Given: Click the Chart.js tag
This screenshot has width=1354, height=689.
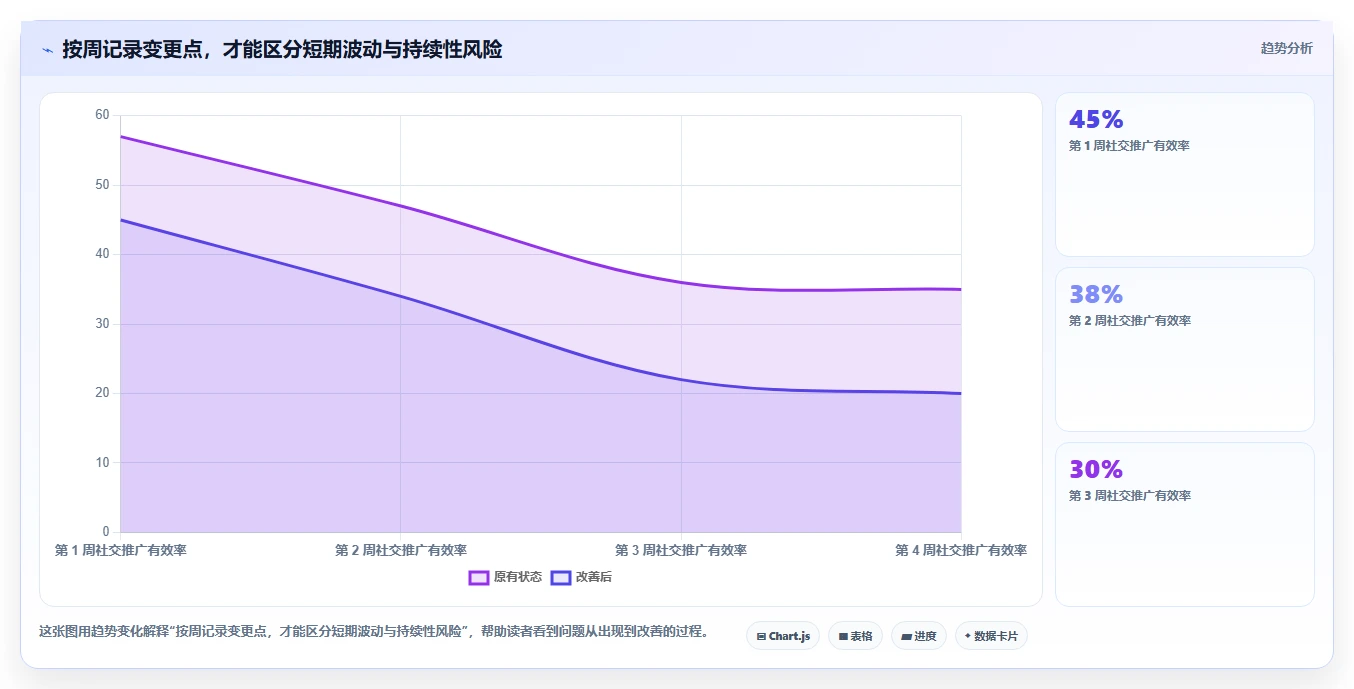Looking at the screenshot, I should click(783, 636).
